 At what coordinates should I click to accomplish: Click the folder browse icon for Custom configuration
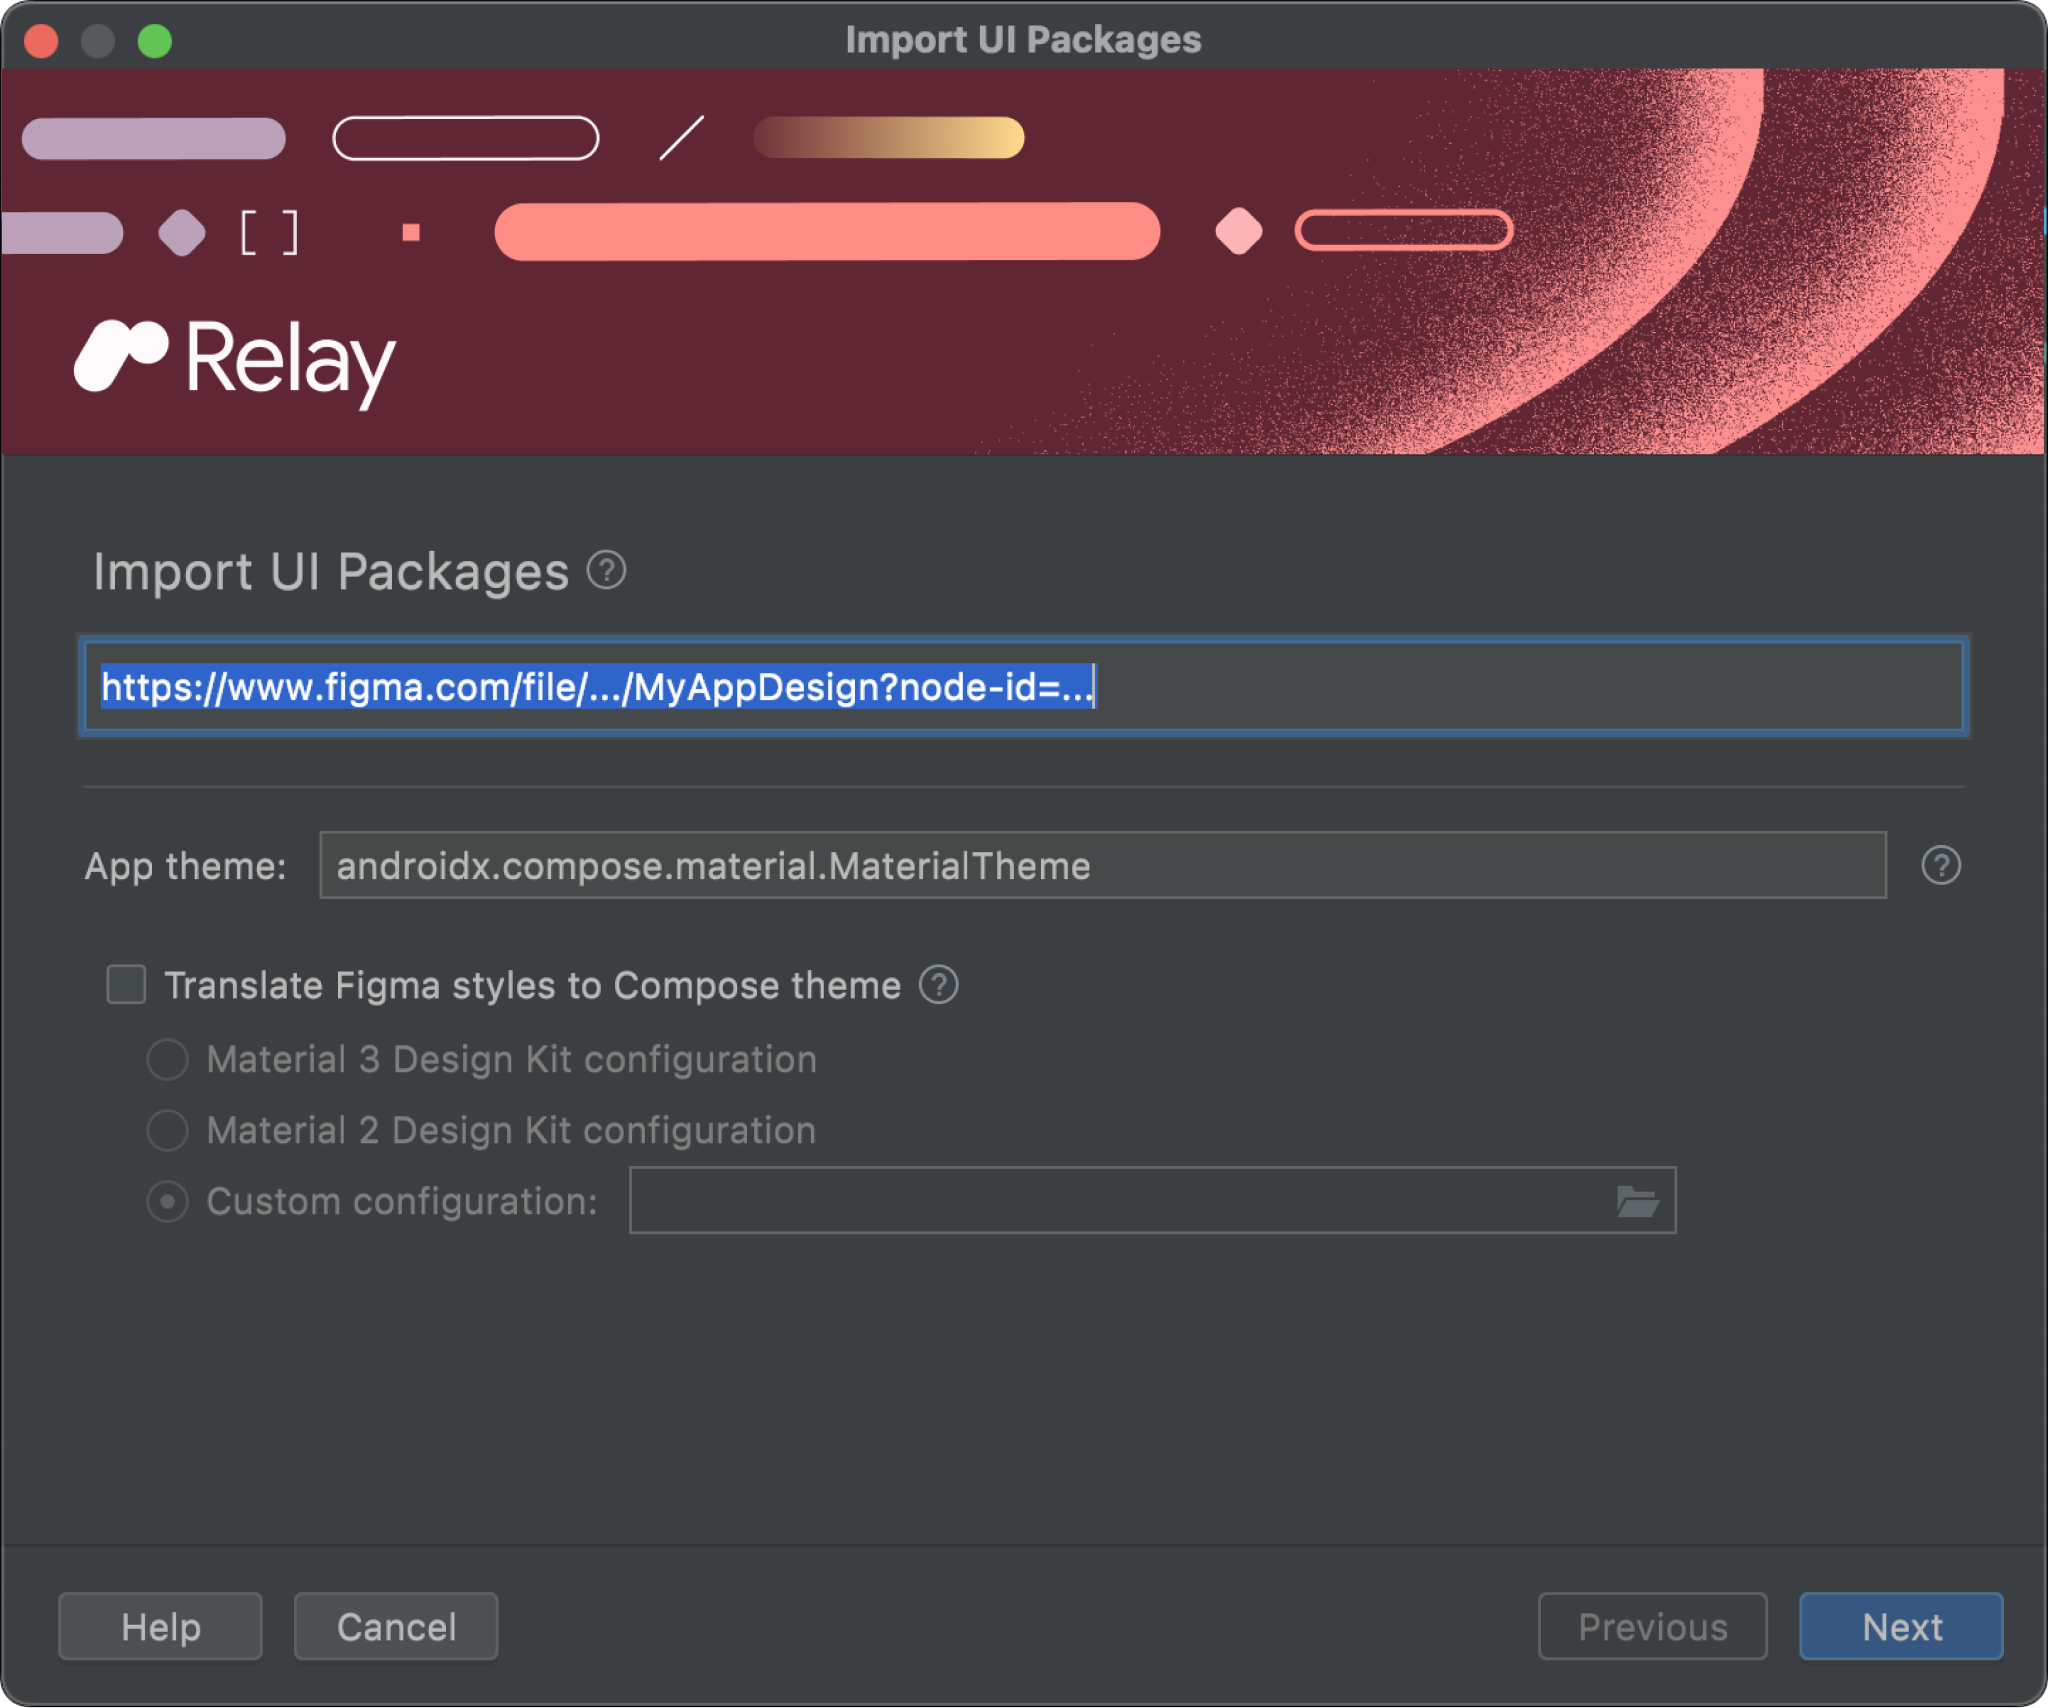point(1638,1201)
